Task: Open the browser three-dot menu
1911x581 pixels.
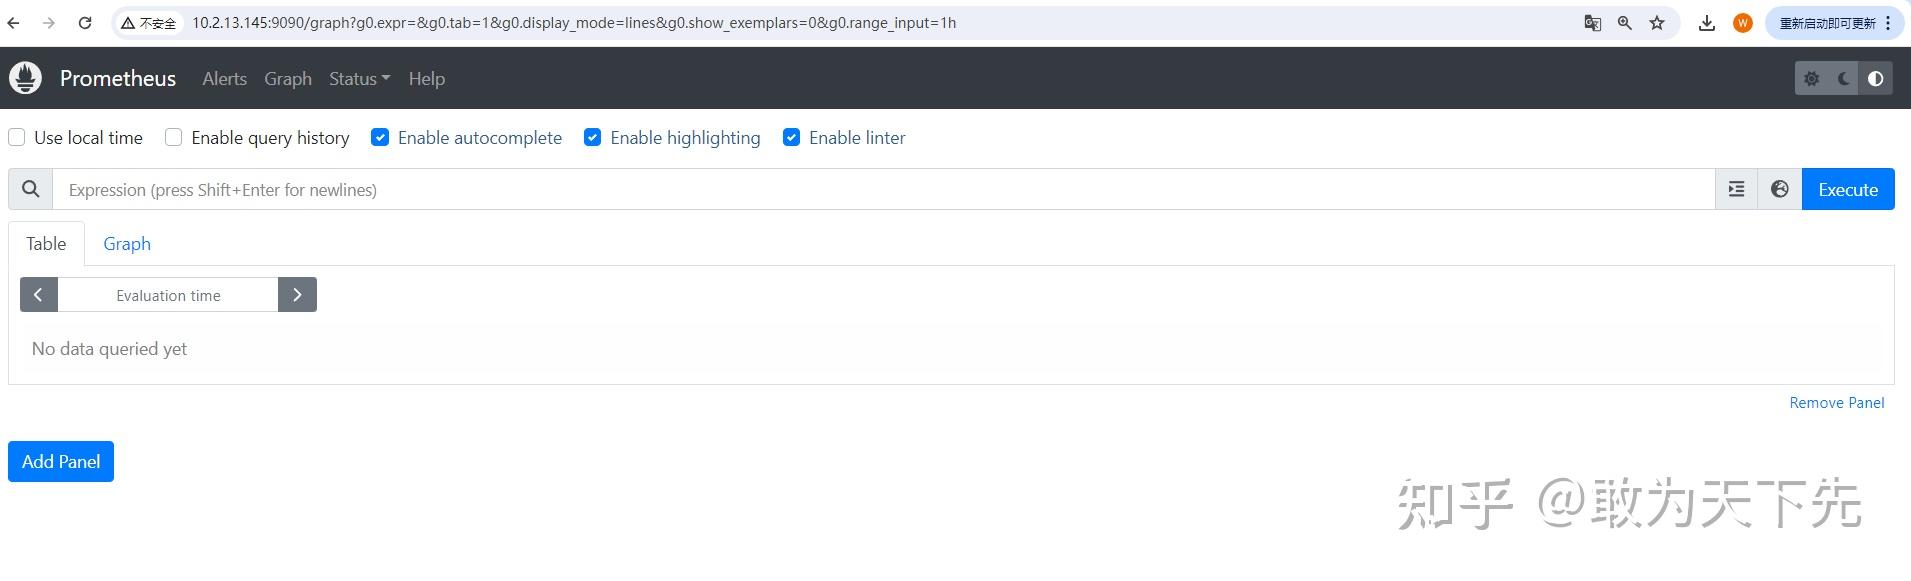Action: tap(1888, 23)
